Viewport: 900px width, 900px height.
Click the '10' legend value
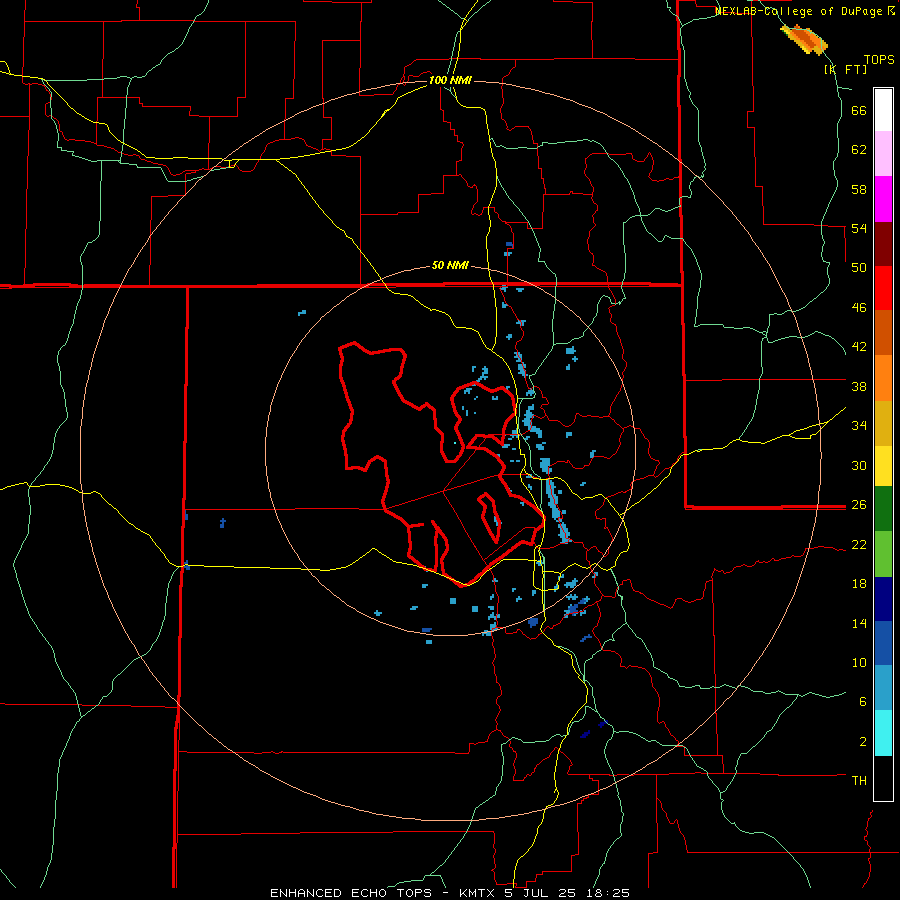859,662
